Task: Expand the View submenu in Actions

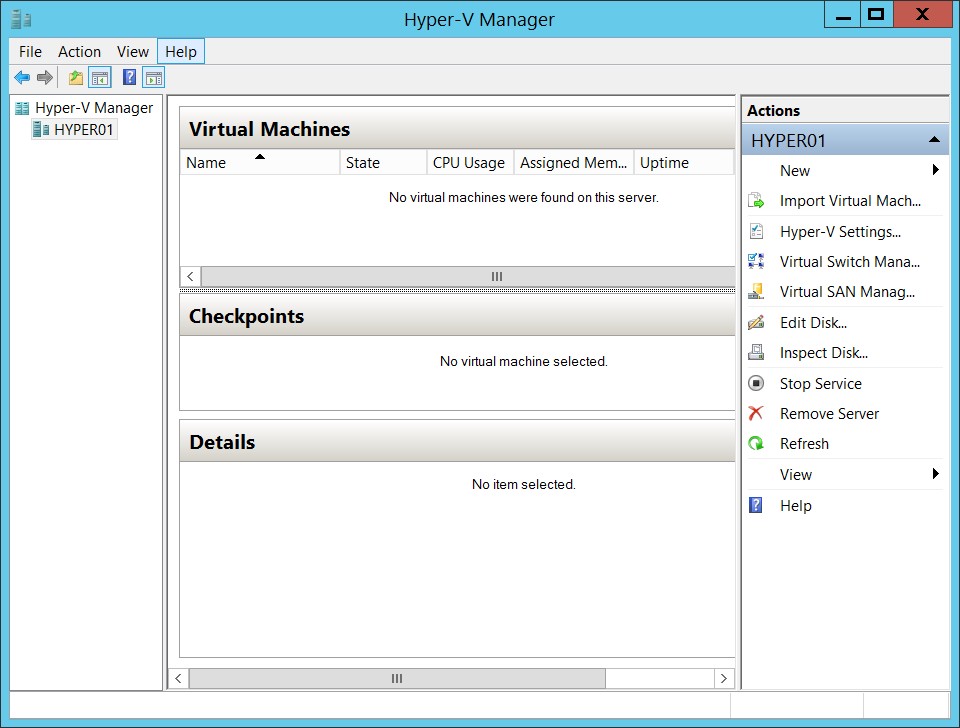Action: tap(935, 474)
